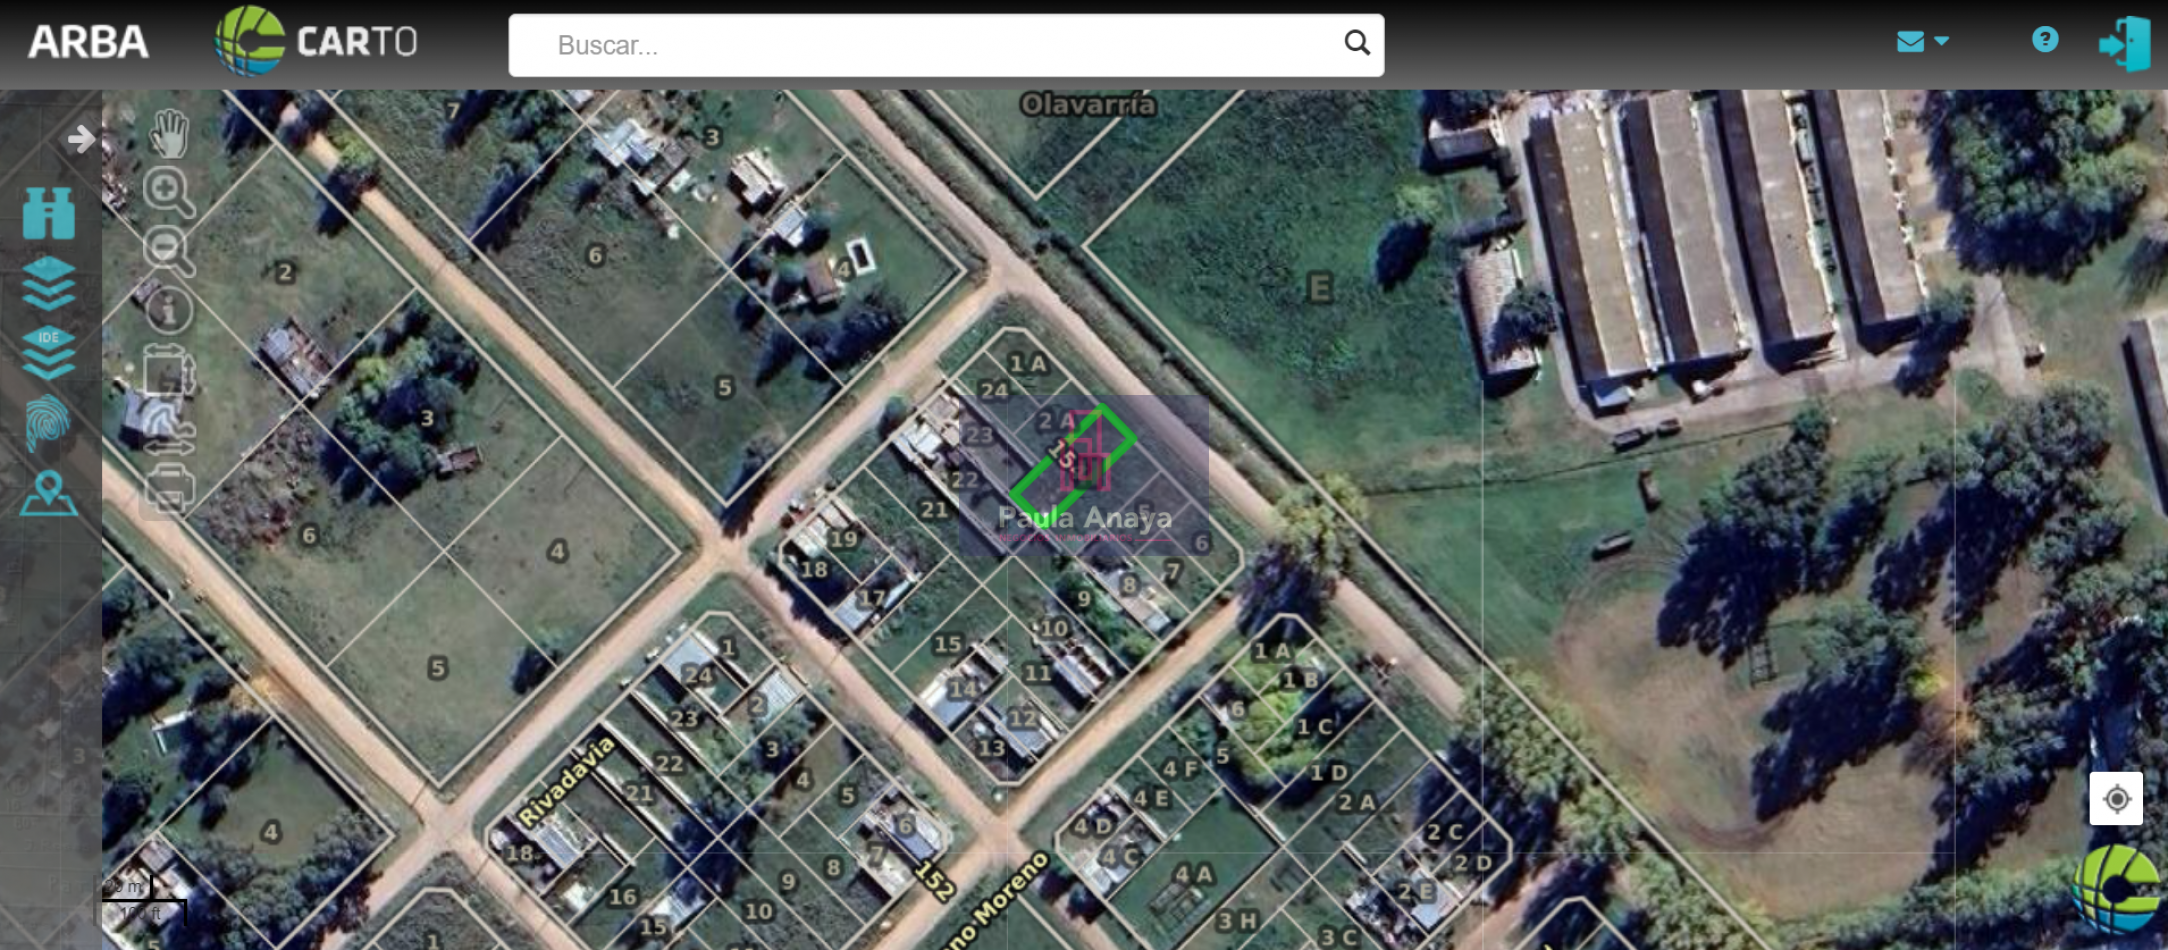
Task: Click the login door icon
Action: [2124, 44]
